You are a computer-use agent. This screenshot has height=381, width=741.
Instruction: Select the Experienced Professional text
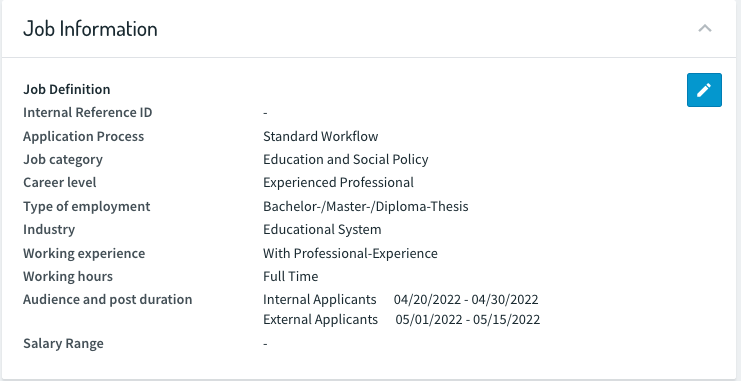coord(338,183)
